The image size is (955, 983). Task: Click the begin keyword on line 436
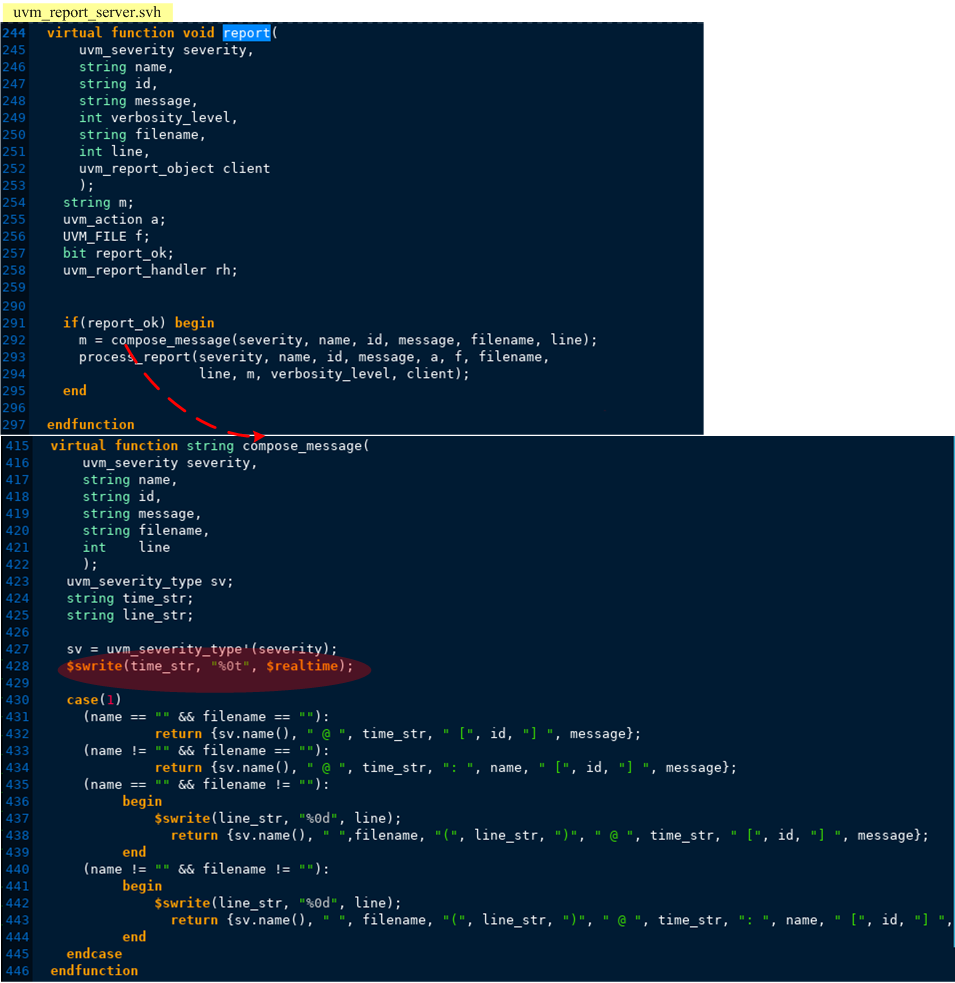pos(142,801)
